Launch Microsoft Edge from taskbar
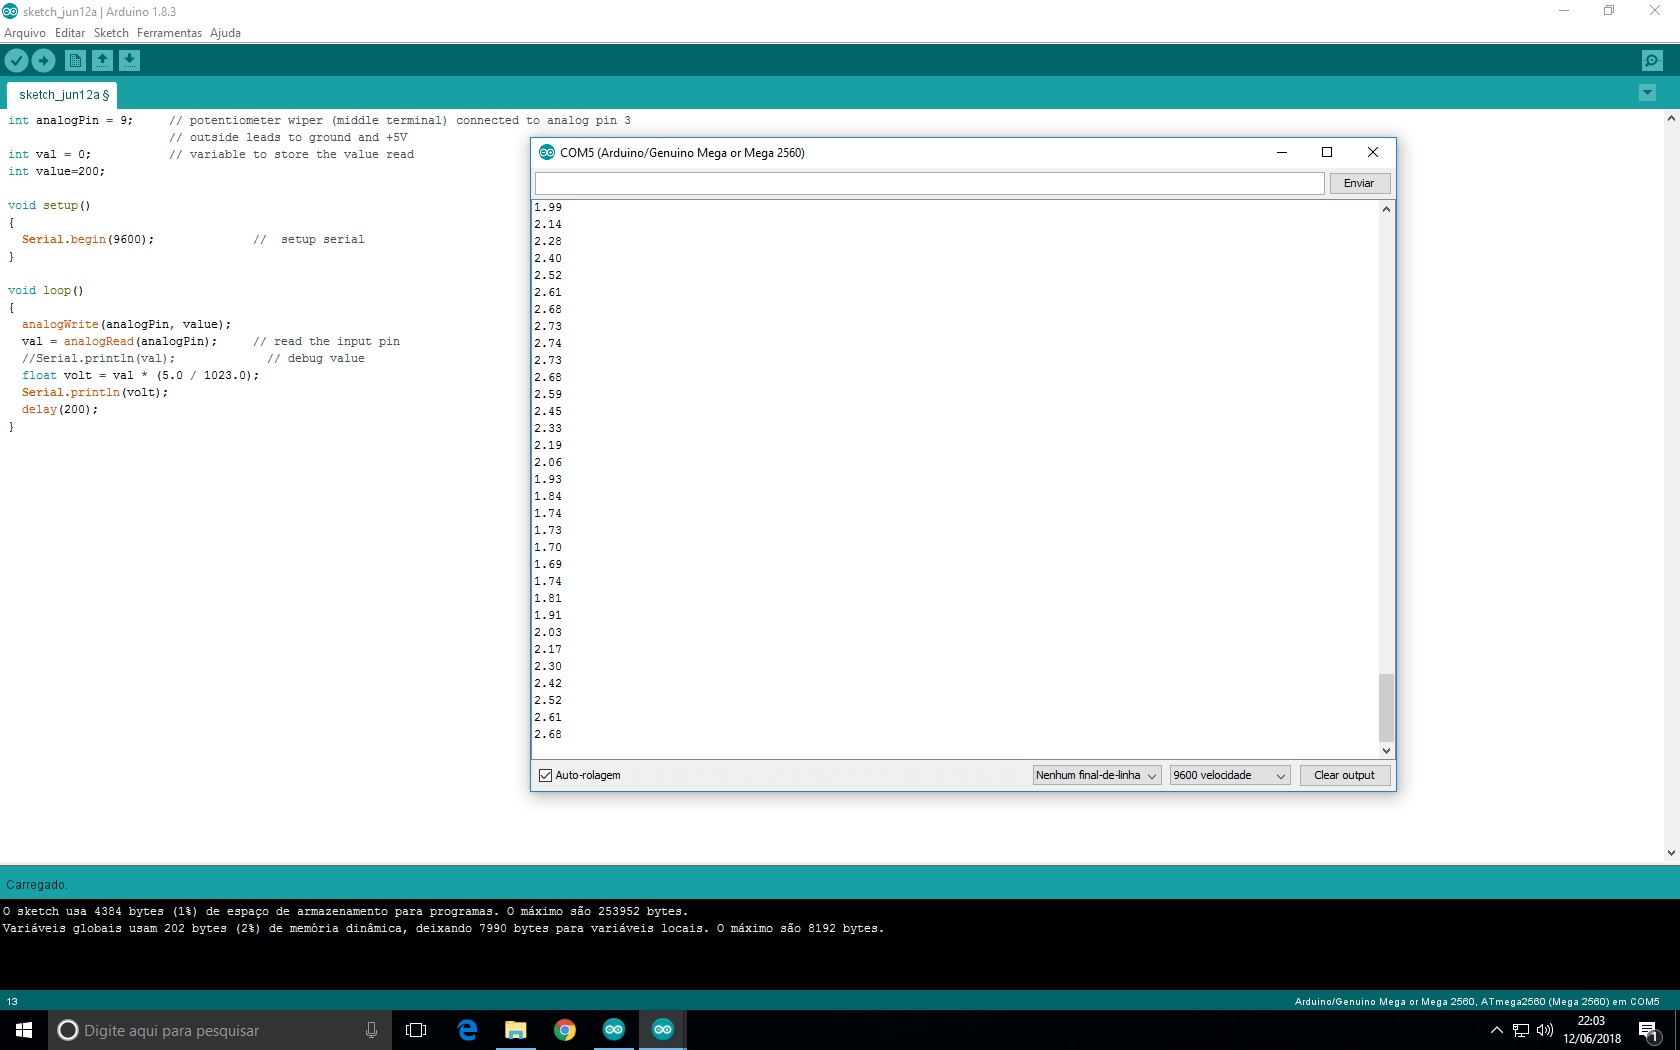 point(467,1030)
